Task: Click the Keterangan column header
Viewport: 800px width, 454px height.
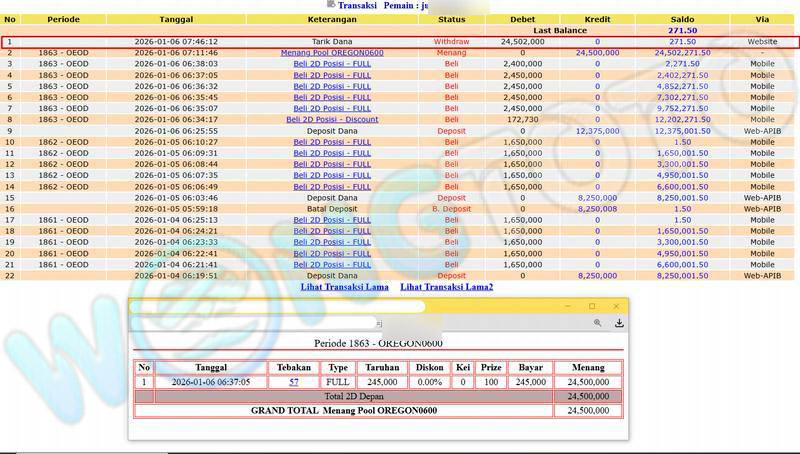Action: (x=331, y=19)
